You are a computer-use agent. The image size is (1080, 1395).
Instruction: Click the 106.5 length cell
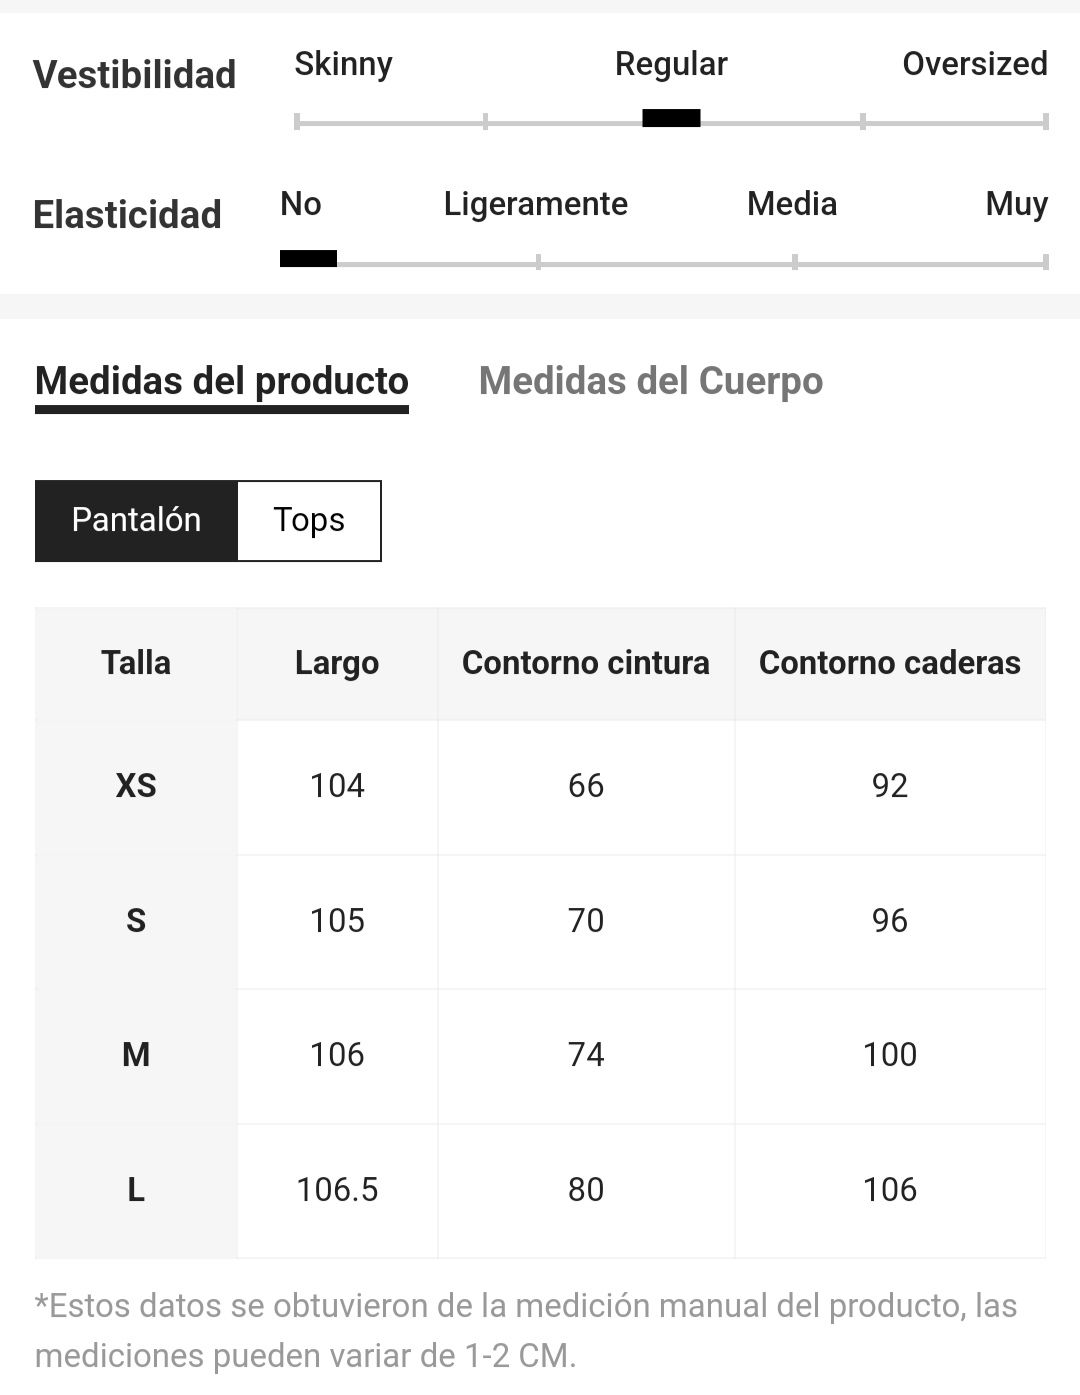point(337,1190)
